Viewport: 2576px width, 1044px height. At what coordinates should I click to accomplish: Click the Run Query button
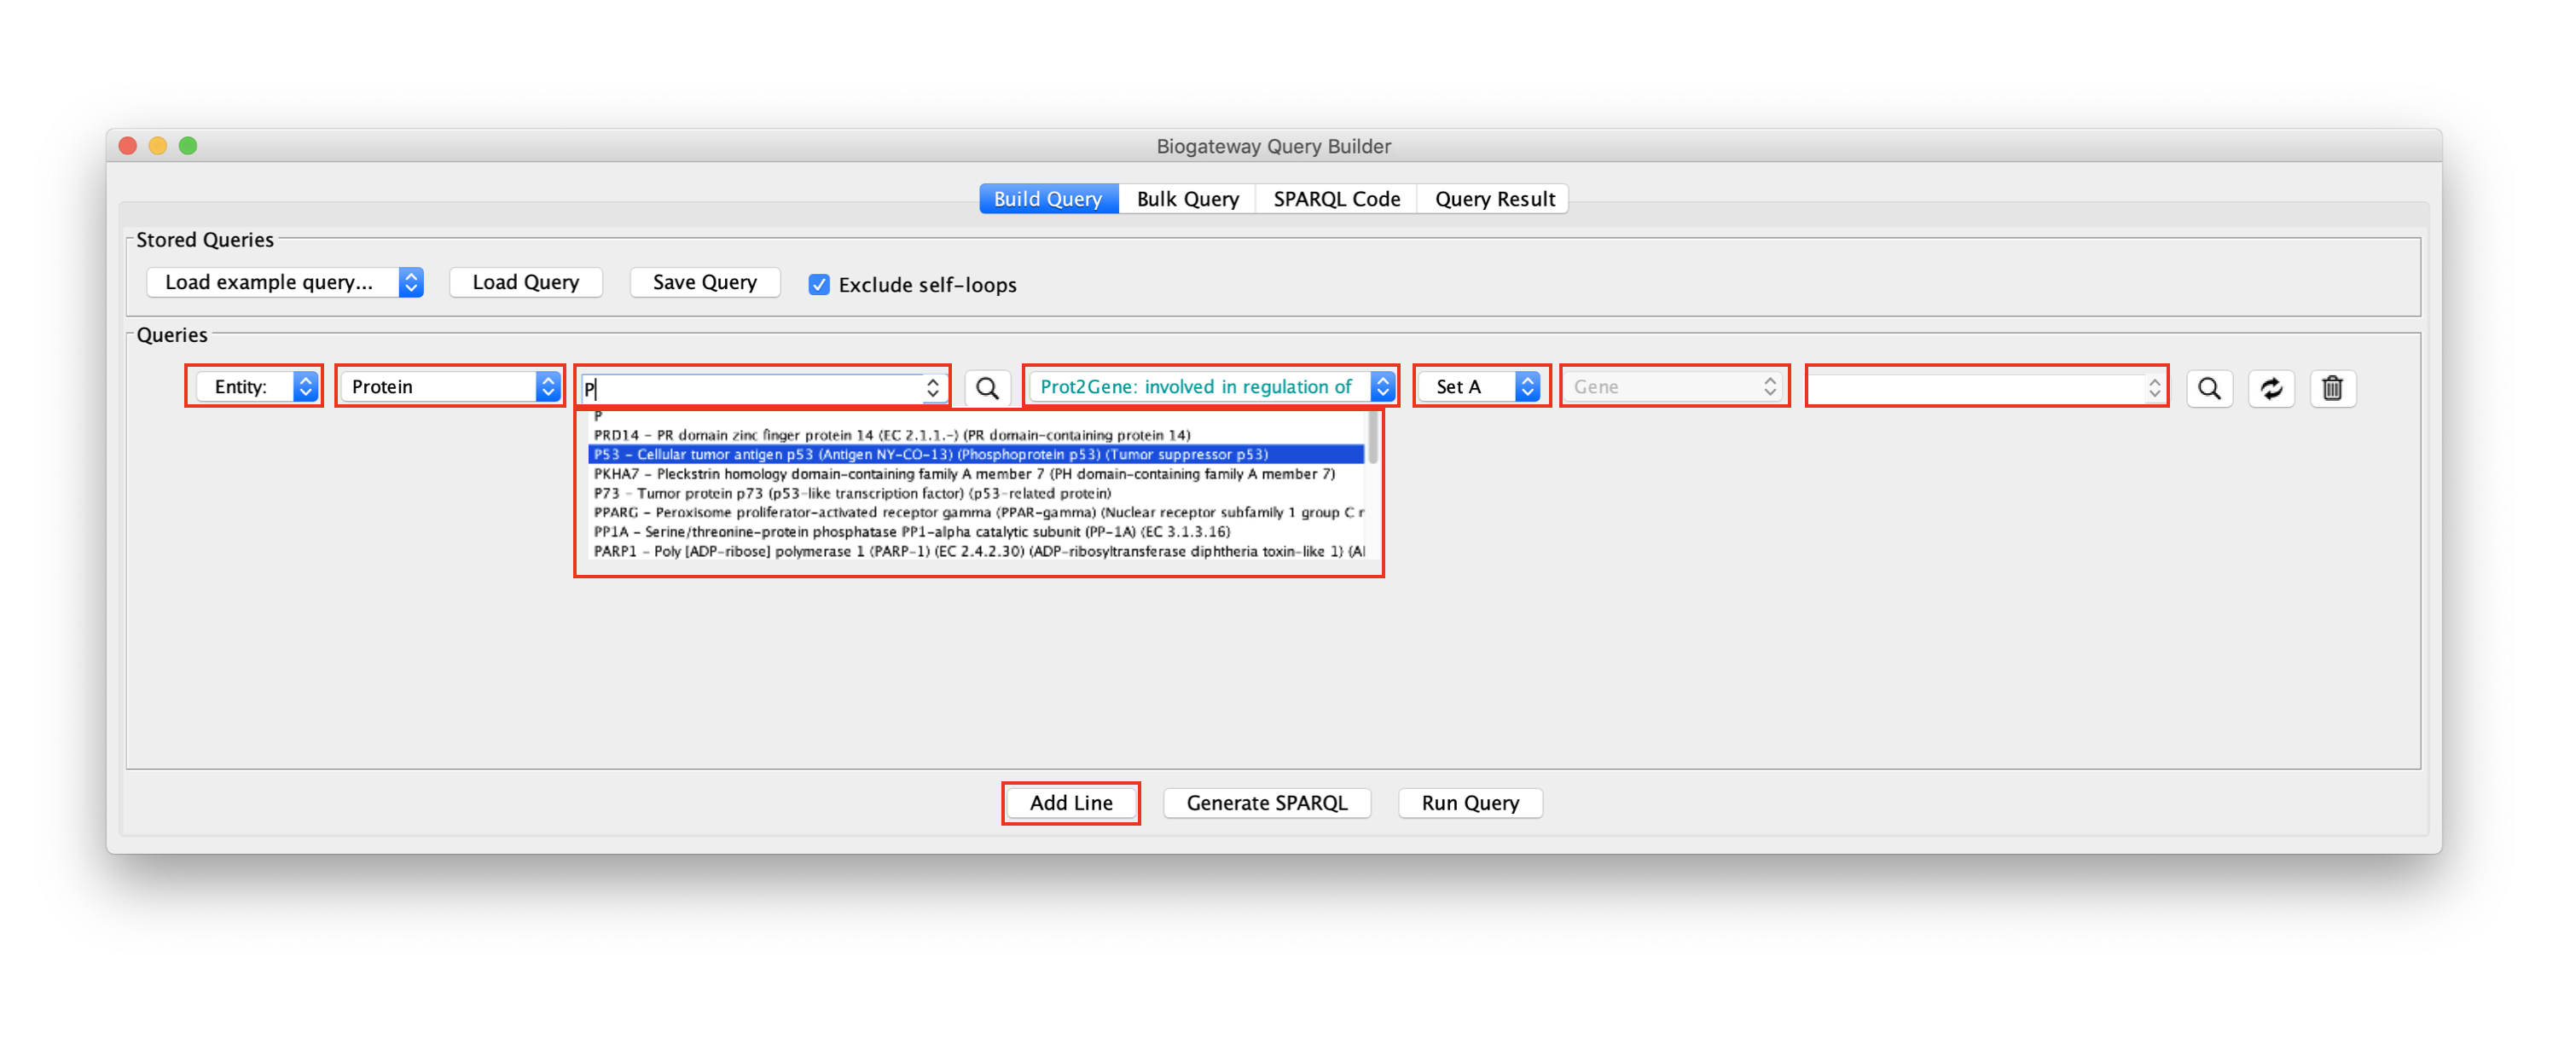click(1470, 803)
